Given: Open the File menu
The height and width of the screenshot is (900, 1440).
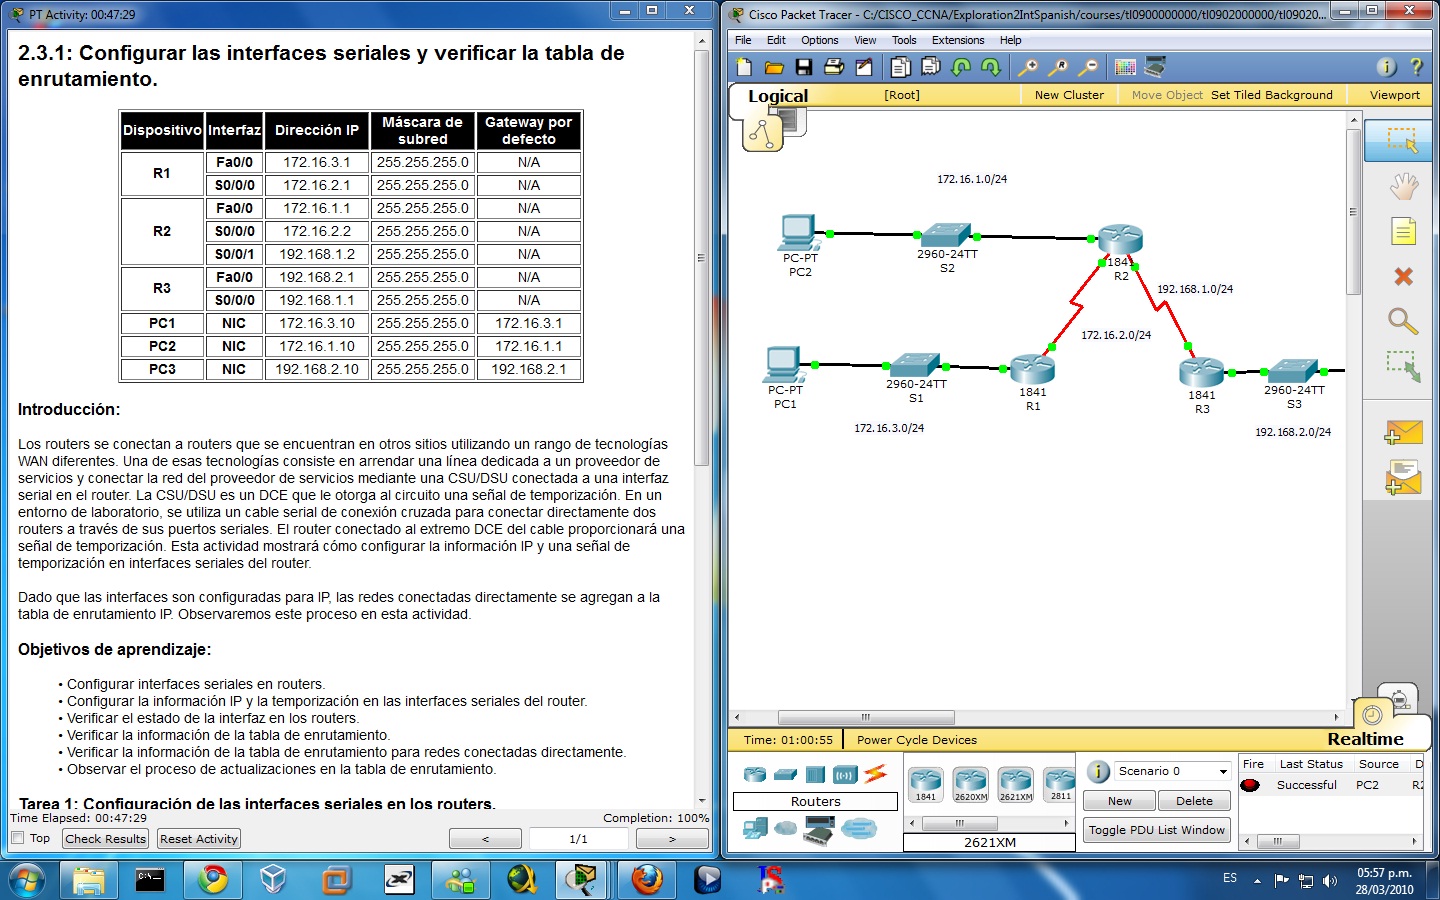Looking at the screenshot, I should [x=743, y=40].
